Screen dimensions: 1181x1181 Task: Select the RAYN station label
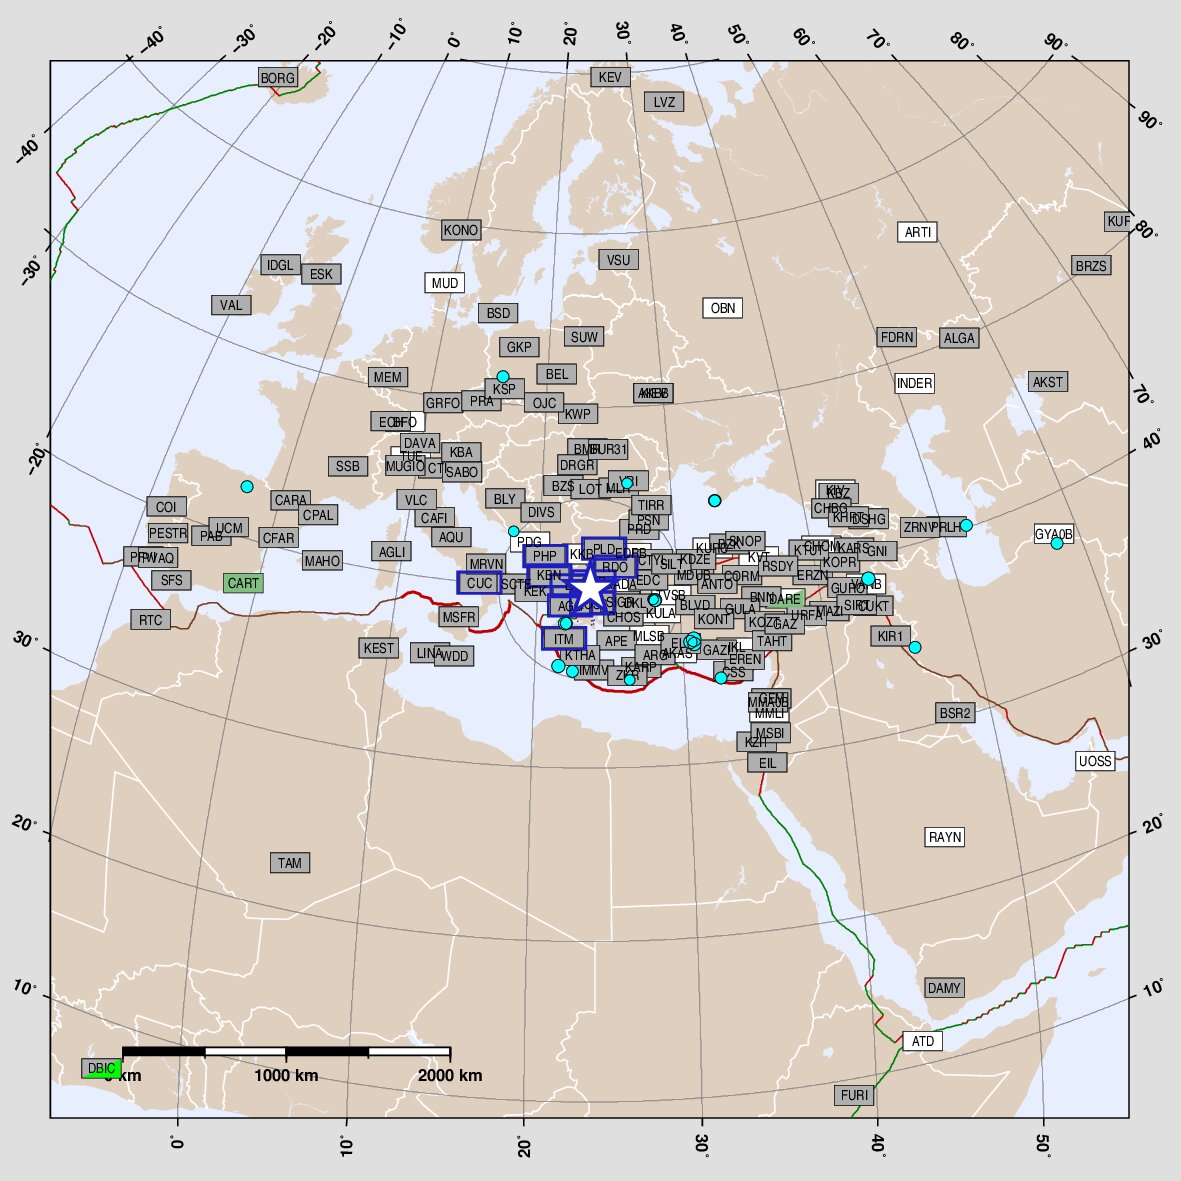(944, 837)
